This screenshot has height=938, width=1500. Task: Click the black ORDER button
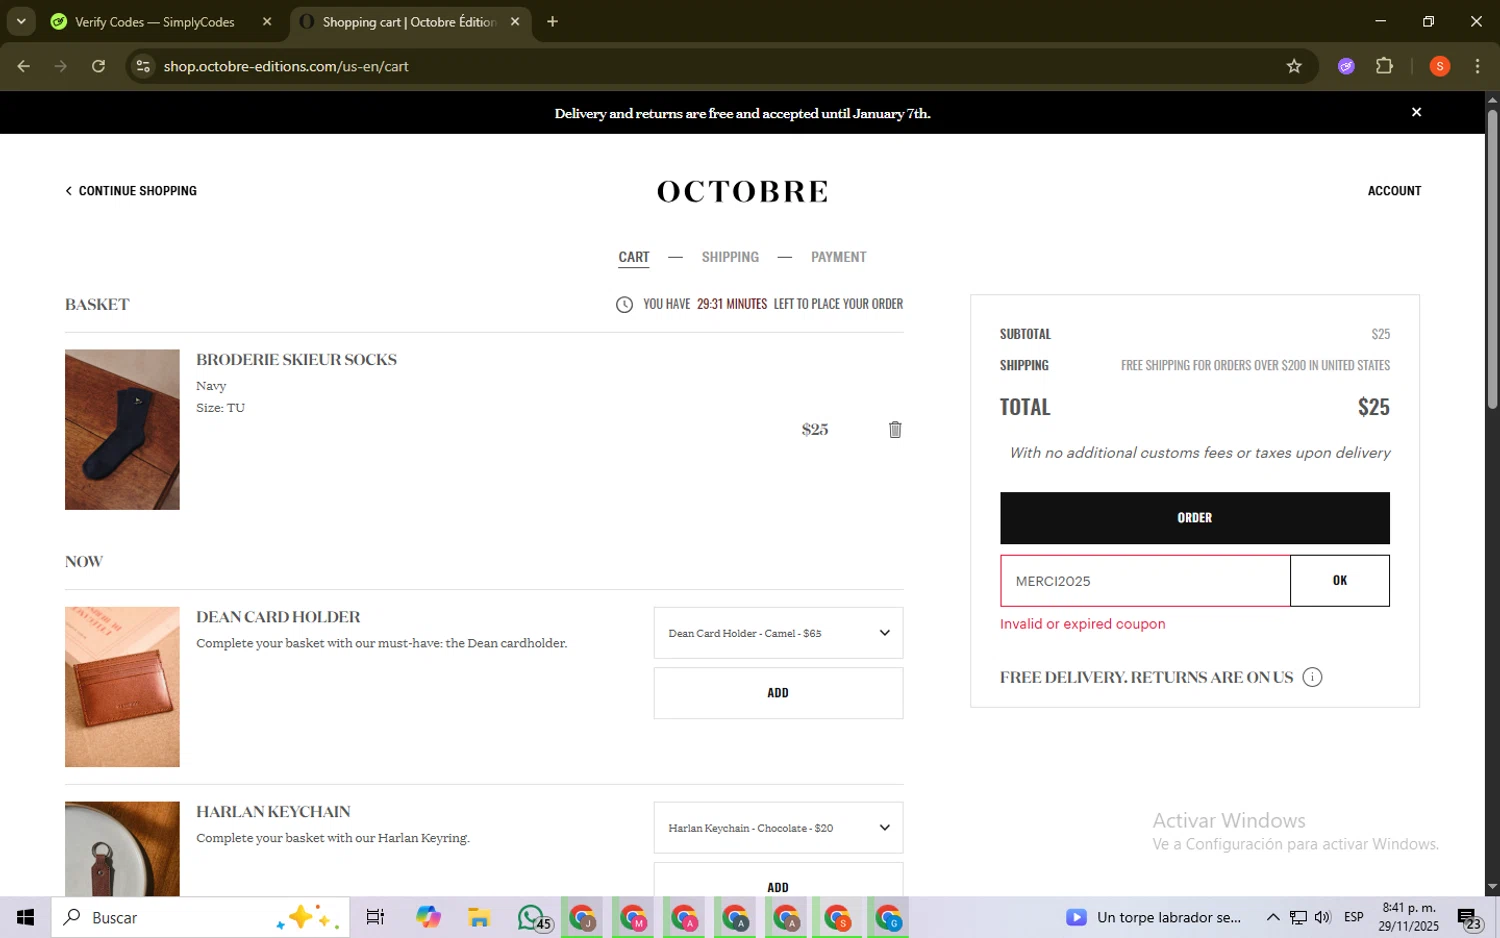1194,518
